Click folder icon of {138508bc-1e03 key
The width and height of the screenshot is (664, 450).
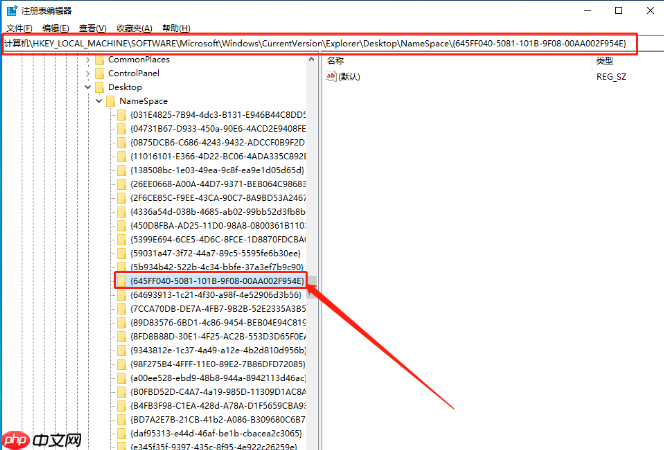[x=122, y=170]
